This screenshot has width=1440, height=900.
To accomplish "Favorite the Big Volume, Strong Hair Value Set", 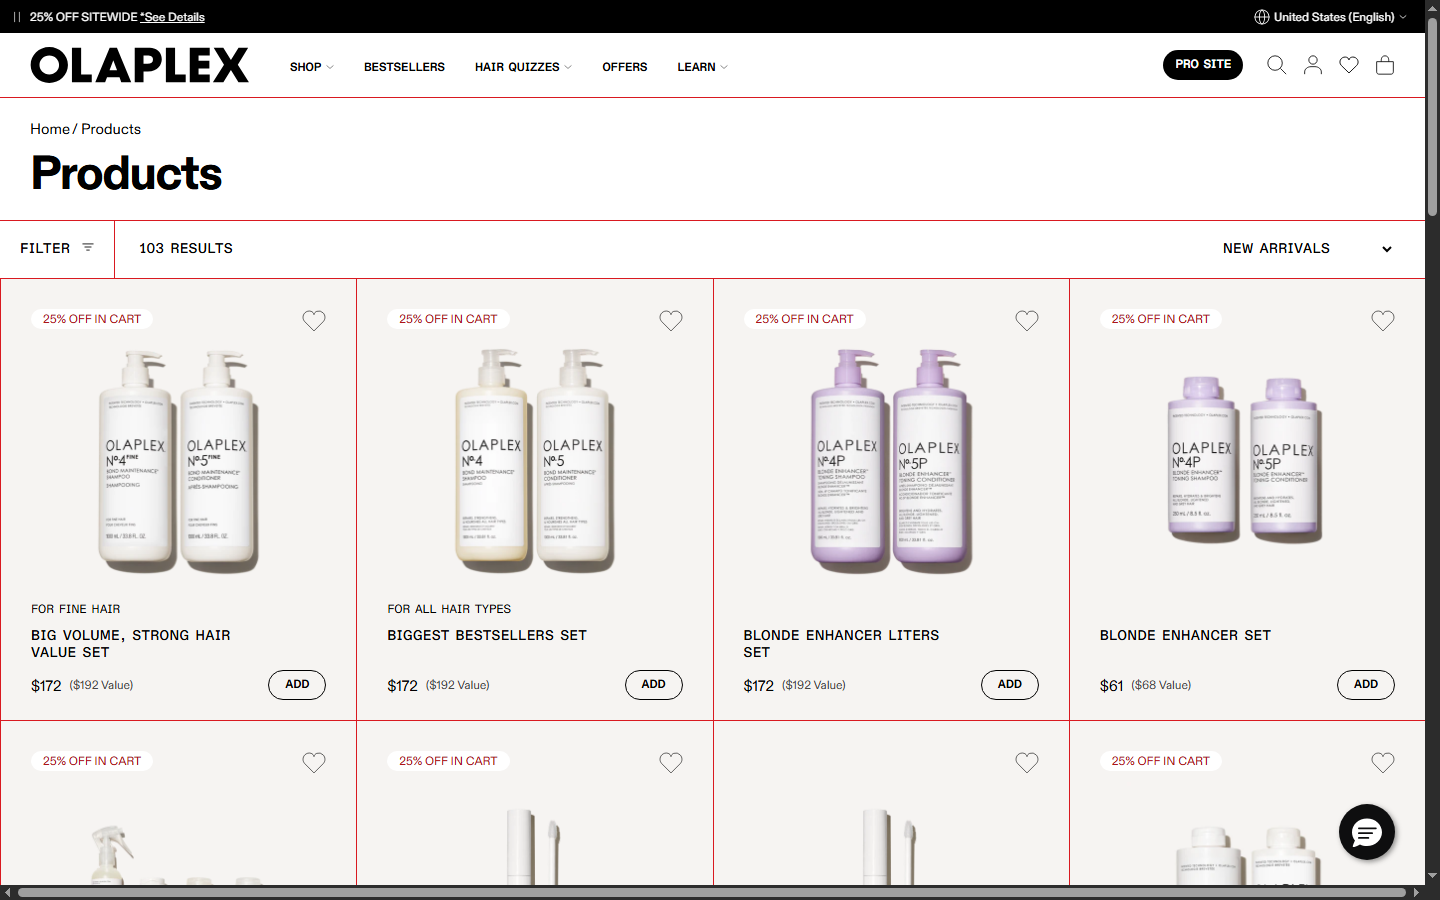I will (x=314, y=320).
